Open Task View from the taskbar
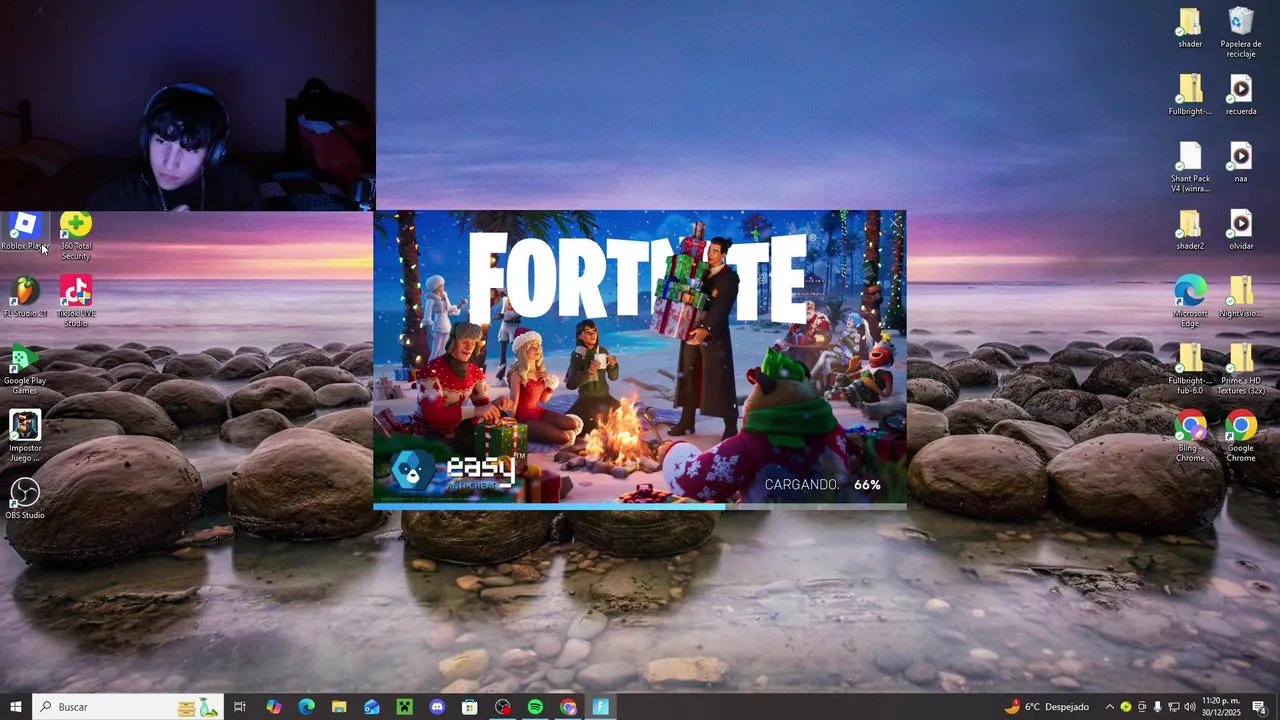Viewport: 1280px width, 720px height. coord(240,707)
